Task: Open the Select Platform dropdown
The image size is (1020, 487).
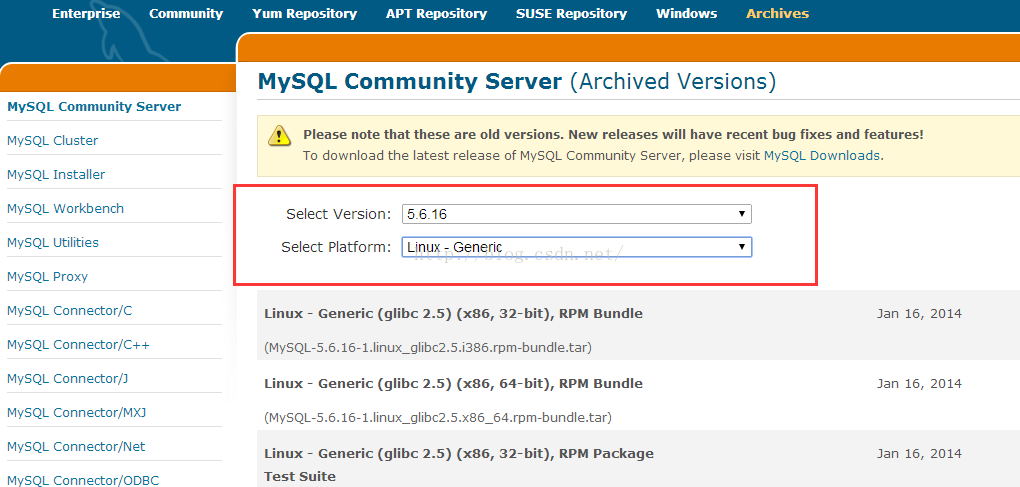Action: point(576,247)
